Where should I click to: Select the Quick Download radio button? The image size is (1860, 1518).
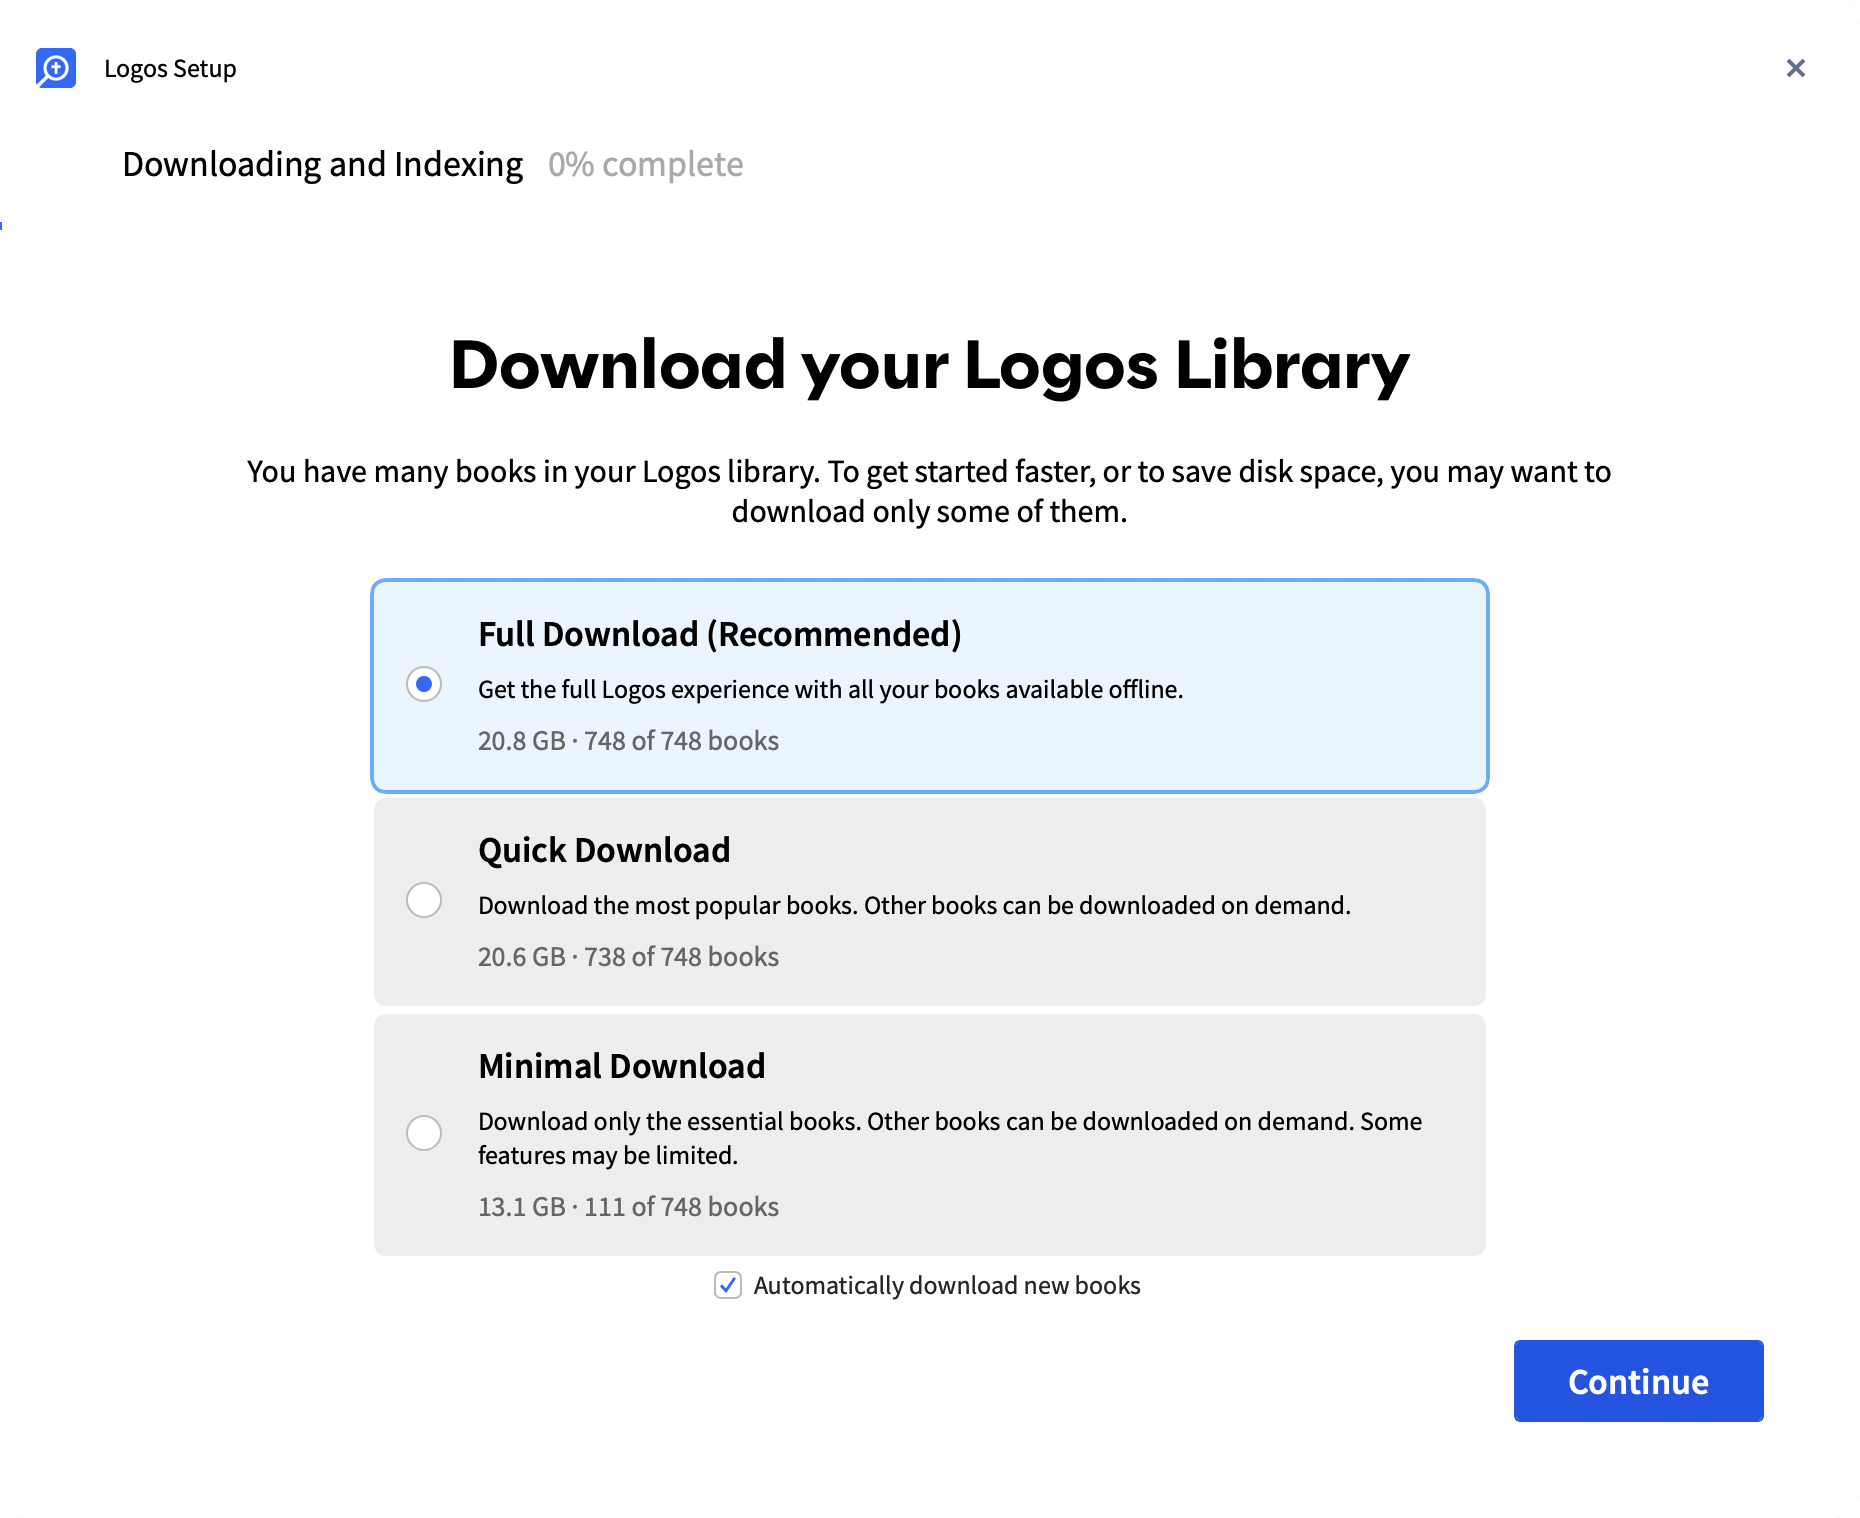coord(424,900)
